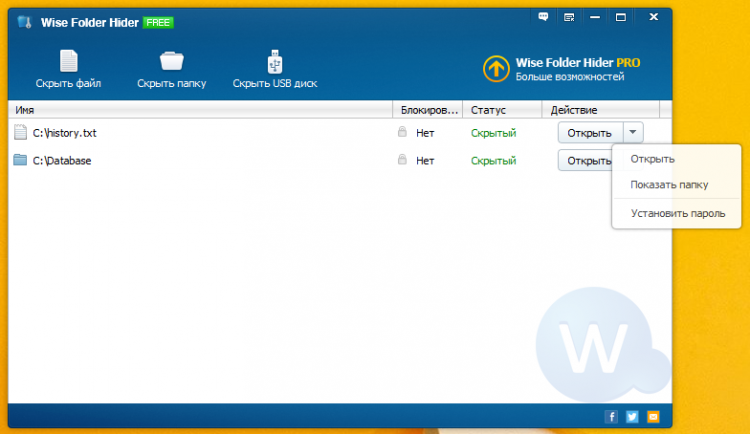
Task: Sort by the Блокиров... column header
Action: 428,110
